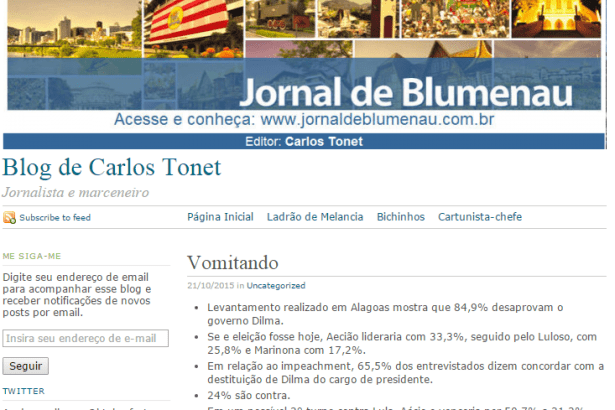Open the Uncategorized category link
615x410 pixels.
(x=276, y=286)
